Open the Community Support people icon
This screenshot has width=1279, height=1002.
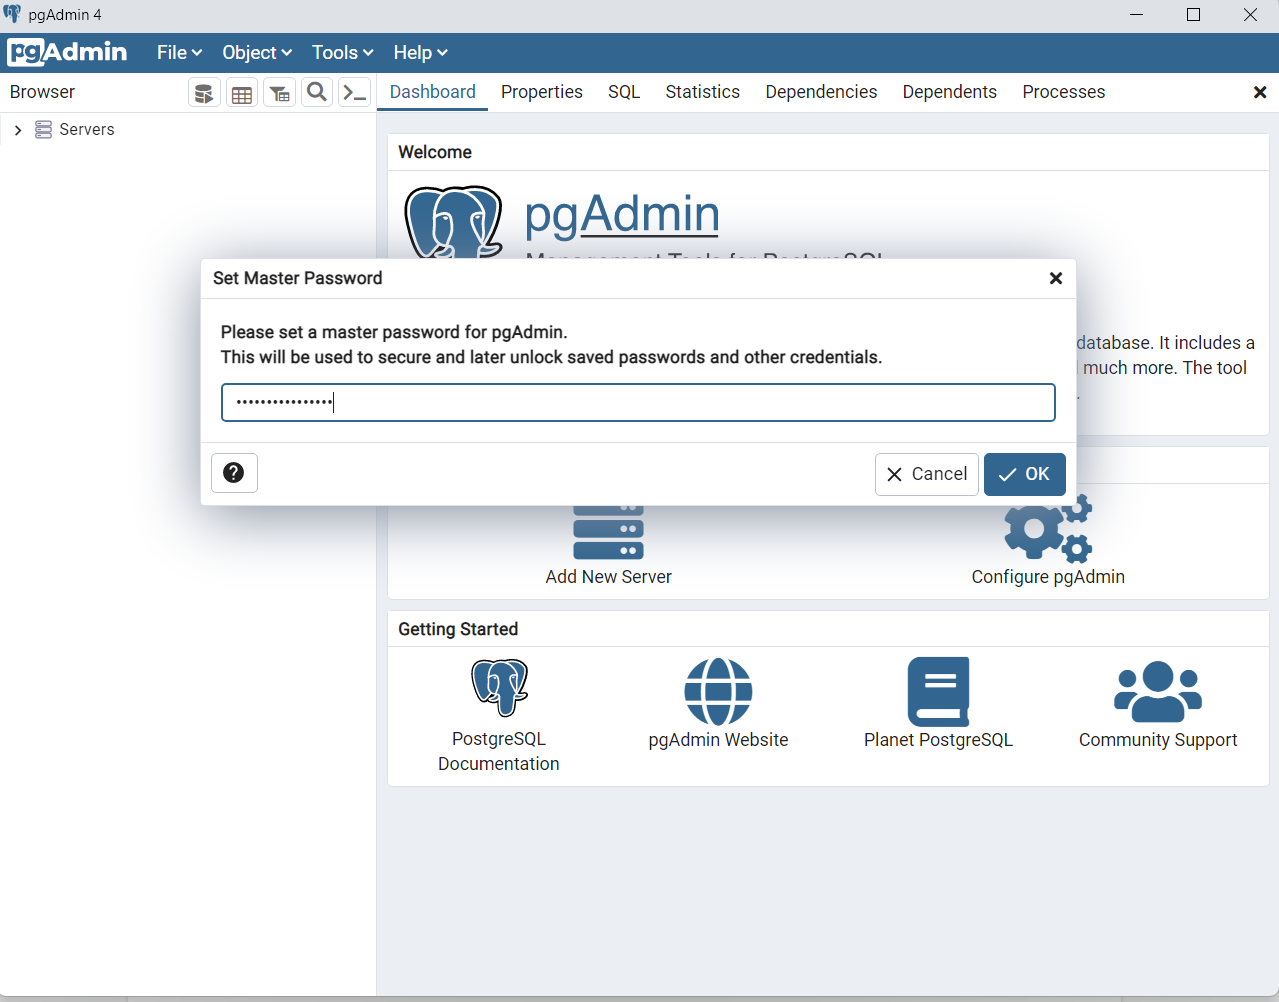pyautogui.click(x=1158, y=691)
